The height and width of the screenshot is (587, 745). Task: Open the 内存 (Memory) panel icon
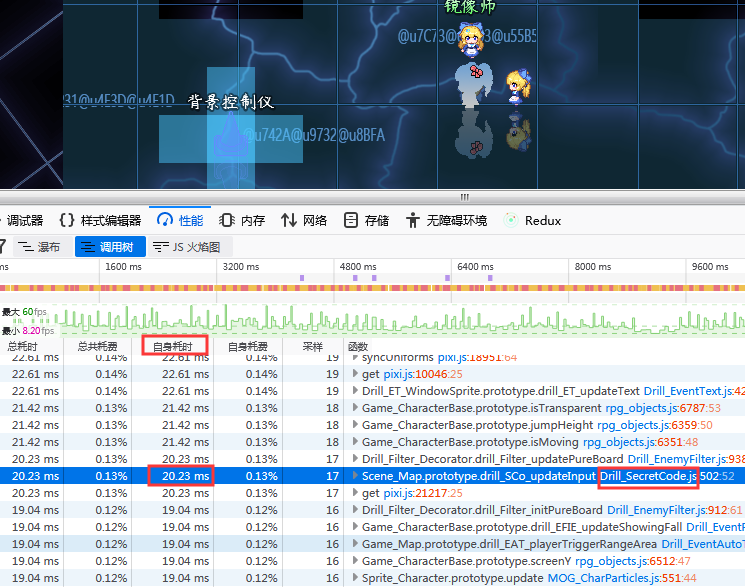click(x=226, y=220)
